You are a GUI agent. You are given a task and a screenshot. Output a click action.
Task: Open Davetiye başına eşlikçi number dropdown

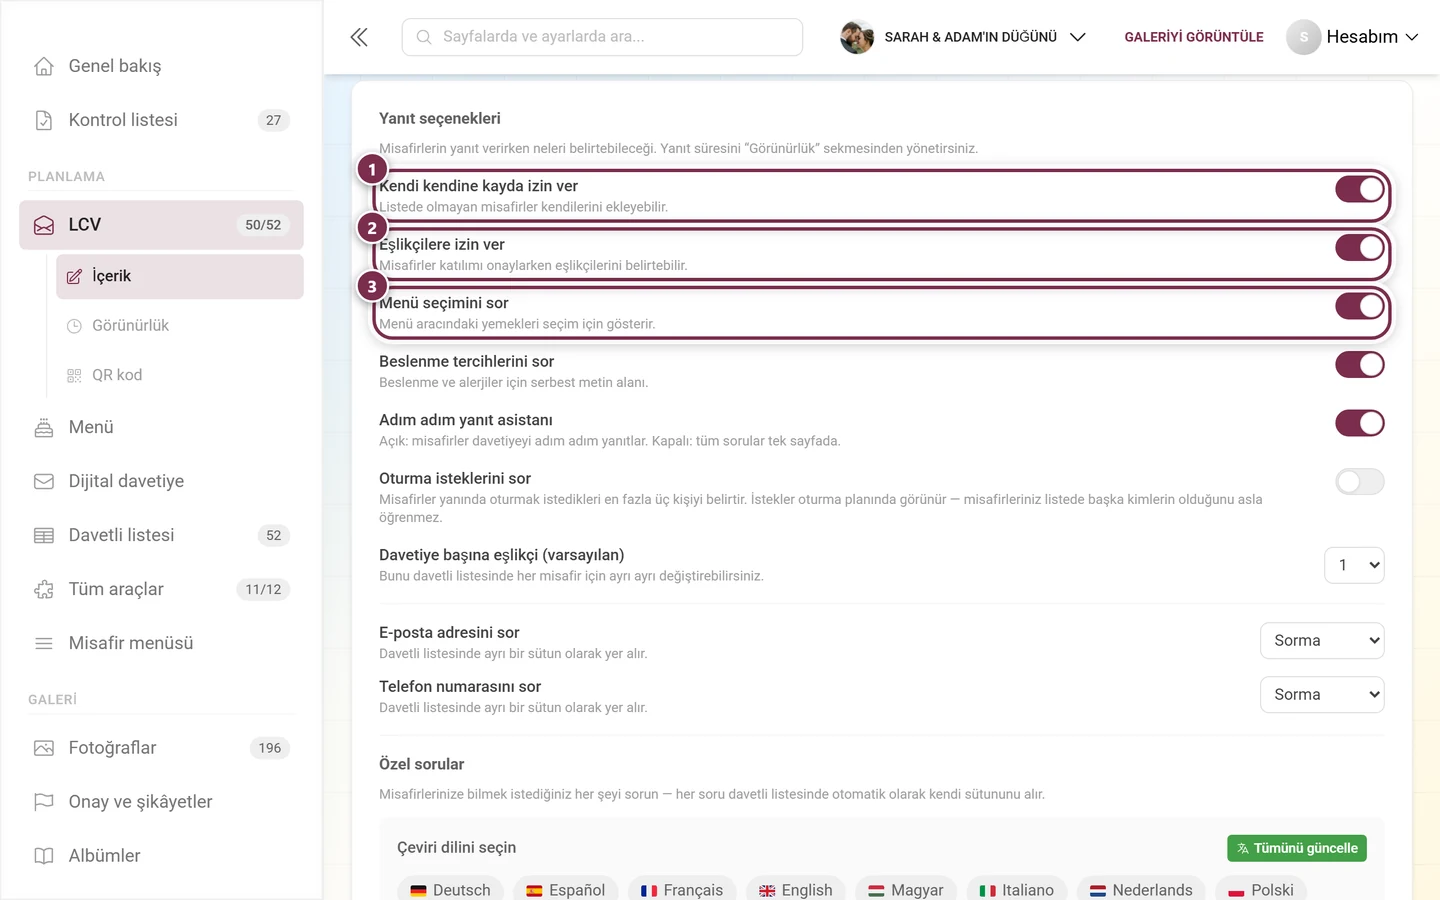pyautogui.click(x=1354, y=565)
